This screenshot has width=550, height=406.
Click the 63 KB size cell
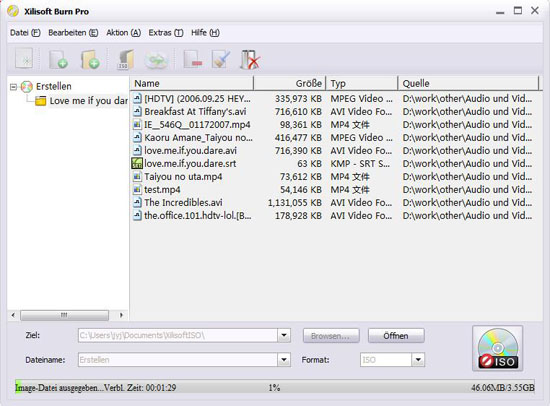tap(309, 164)
